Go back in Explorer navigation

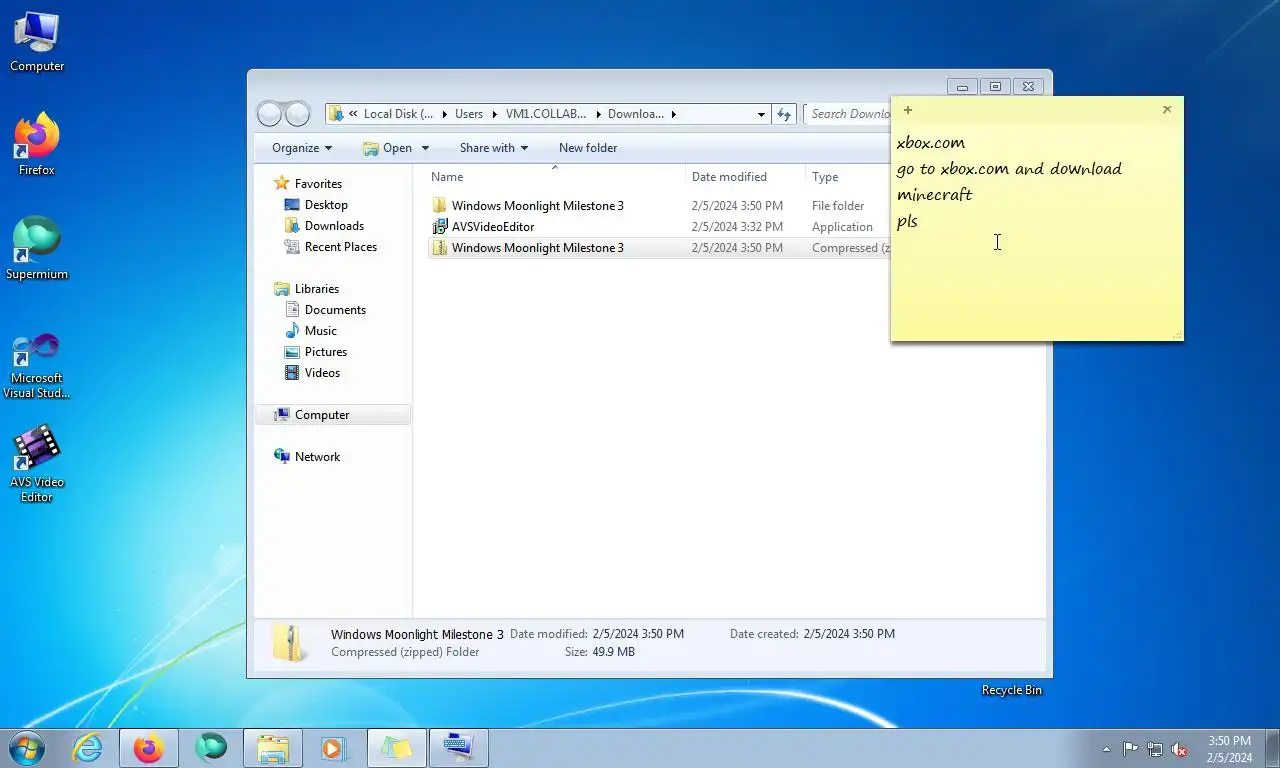pyautogui.click(x=270, y=114)
